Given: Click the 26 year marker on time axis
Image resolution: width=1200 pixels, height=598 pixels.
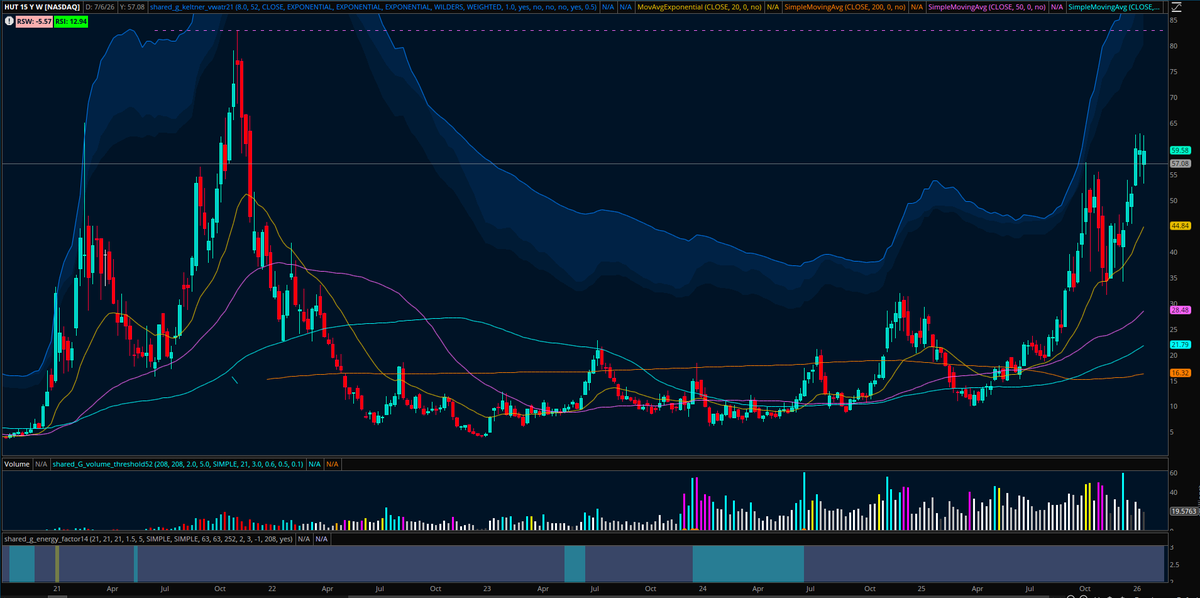Looking at the screenshot, I should click(x=1136, y=590).
